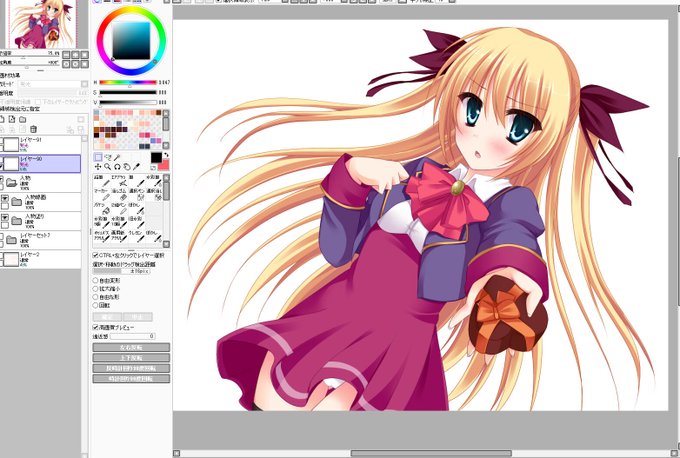Select 自由な形 radio option
Screen dimensions: 680x458
click(95, 297)
